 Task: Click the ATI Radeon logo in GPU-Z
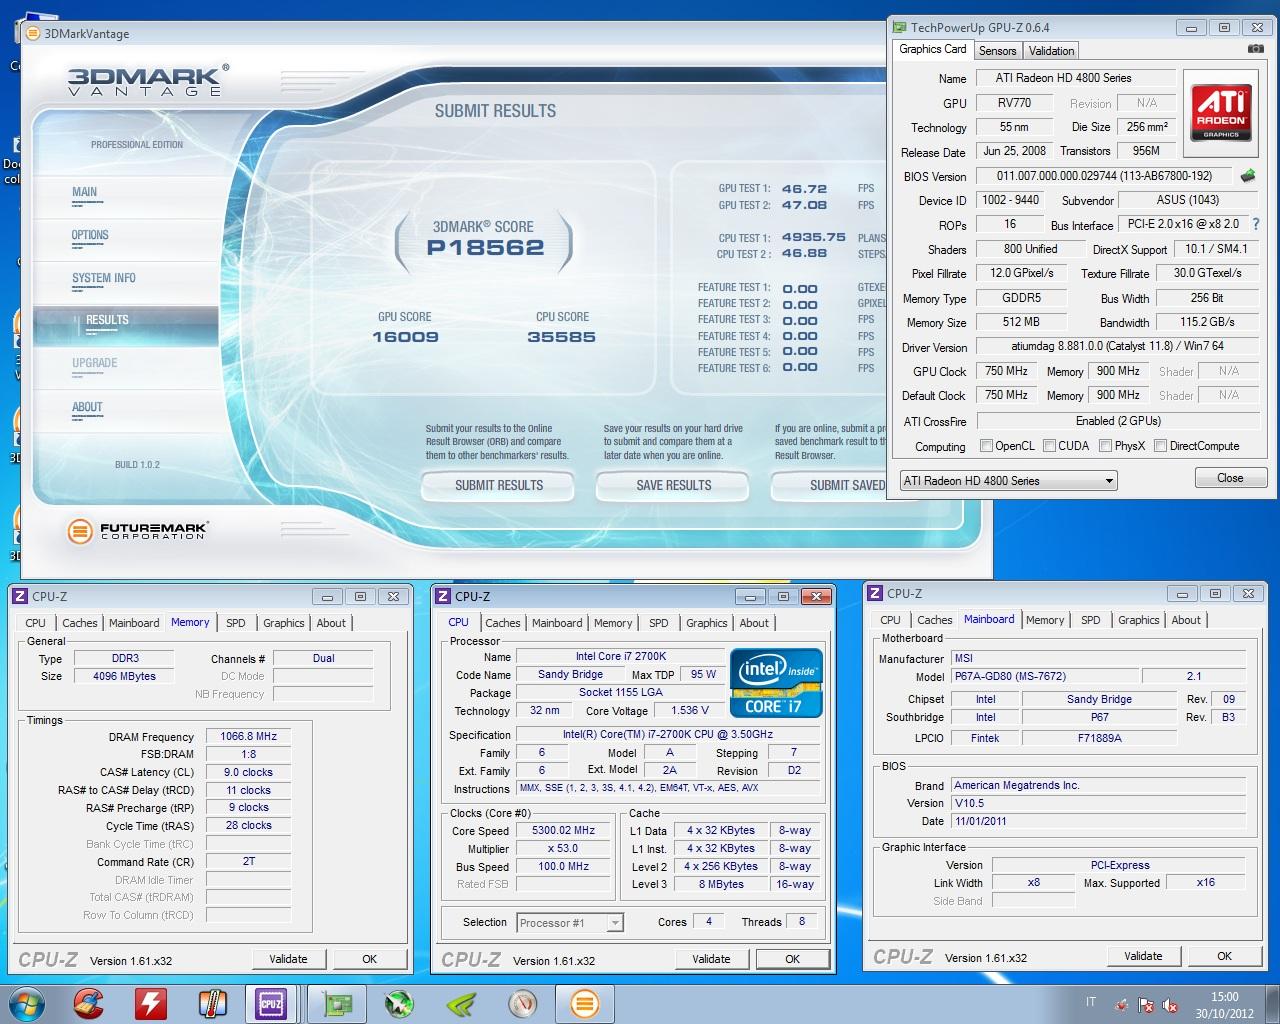[x=1221, y=112]
